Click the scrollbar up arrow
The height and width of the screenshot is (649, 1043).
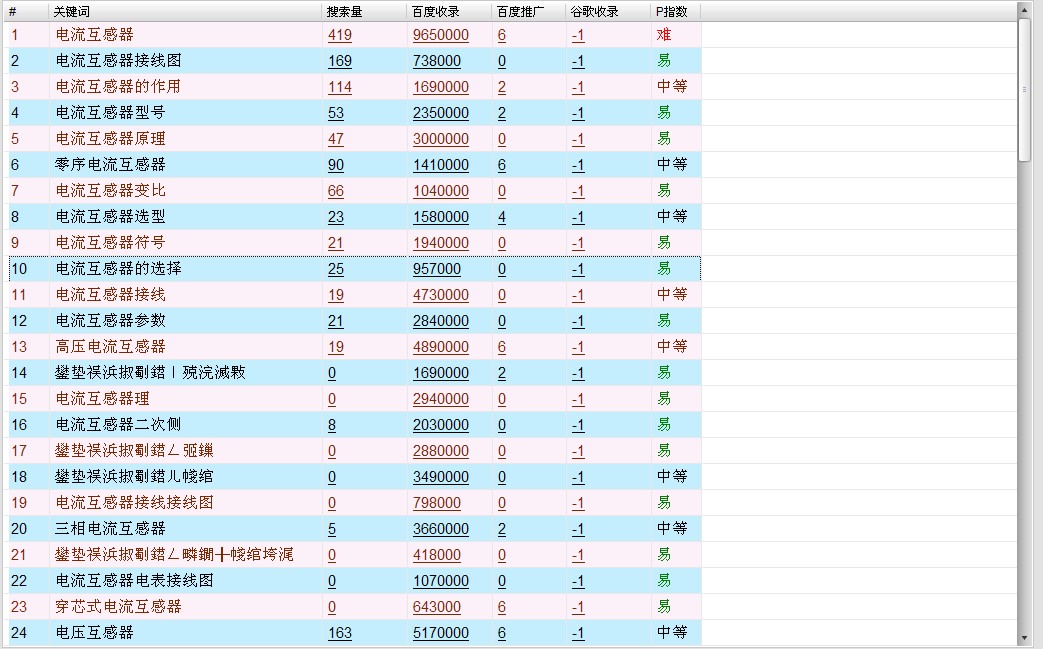coord(1024,10)
